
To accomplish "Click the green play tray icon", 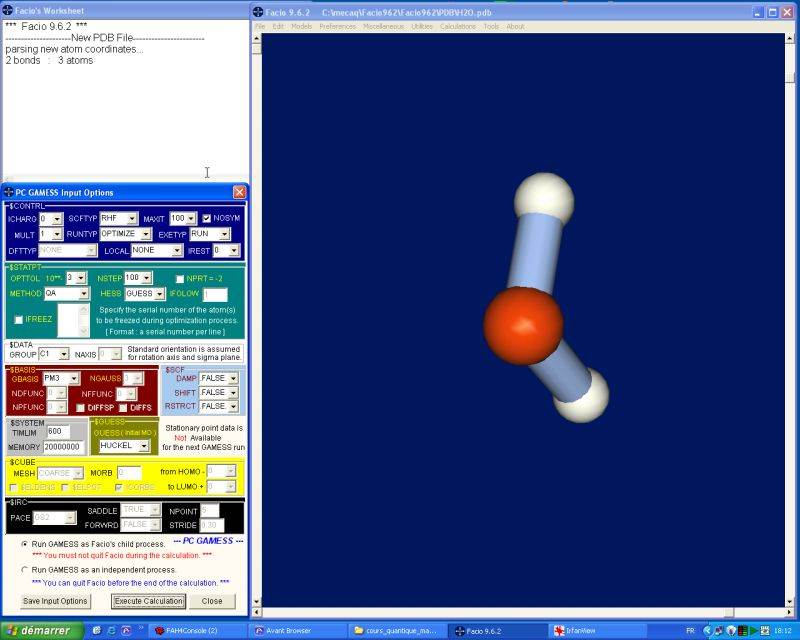I will click(x=754, y=631).
